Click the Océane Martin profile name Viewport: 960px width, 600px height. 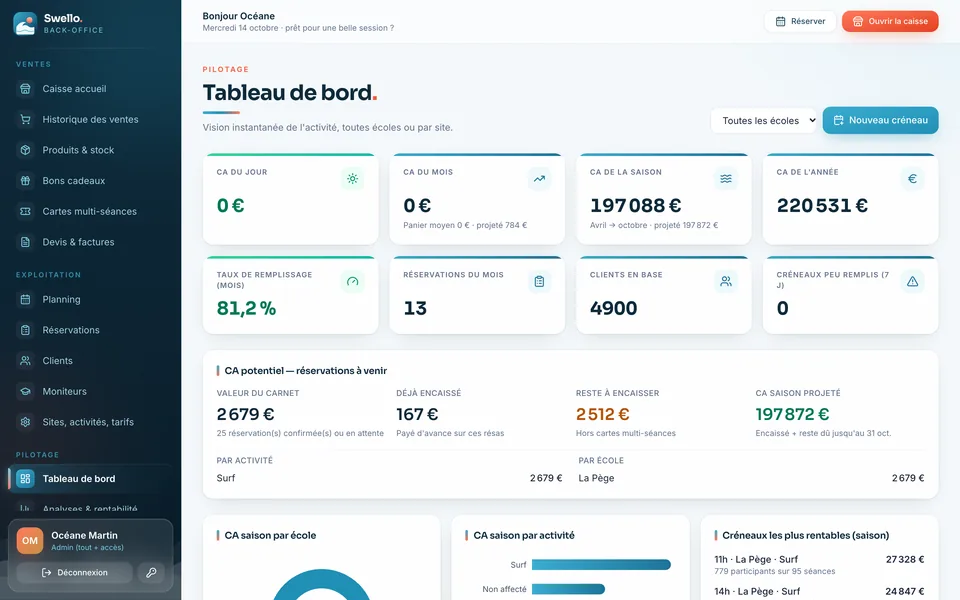pyautogui.click(x=84, y=535)
